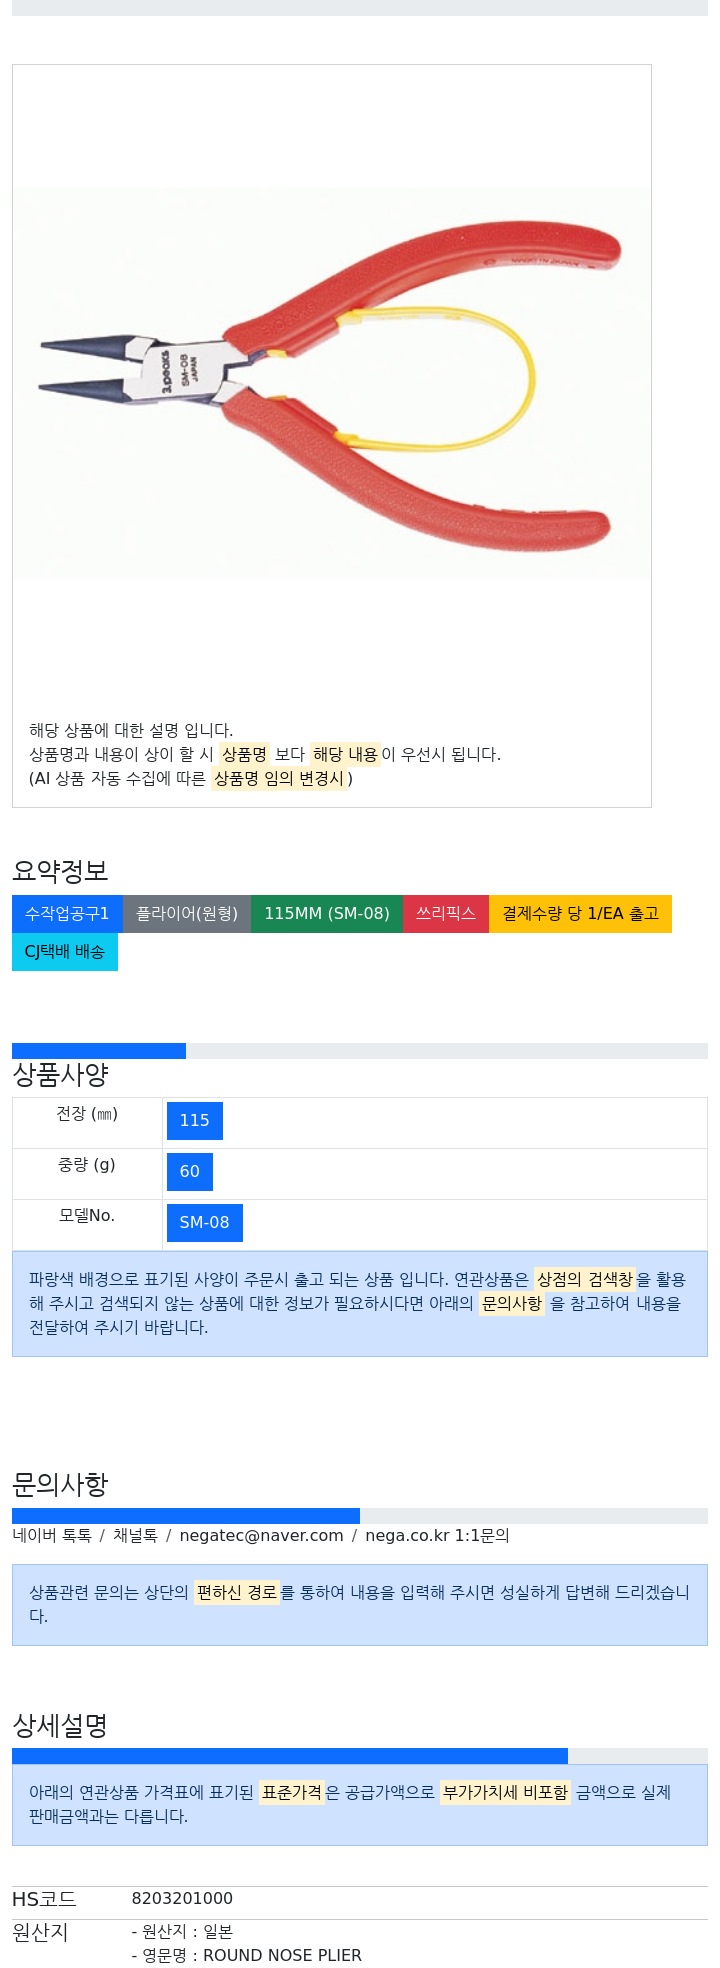This screenshot has width=720, height=1968.
Task: Select the CJ택배 배송 shipping tag
Action: point(65,952)
